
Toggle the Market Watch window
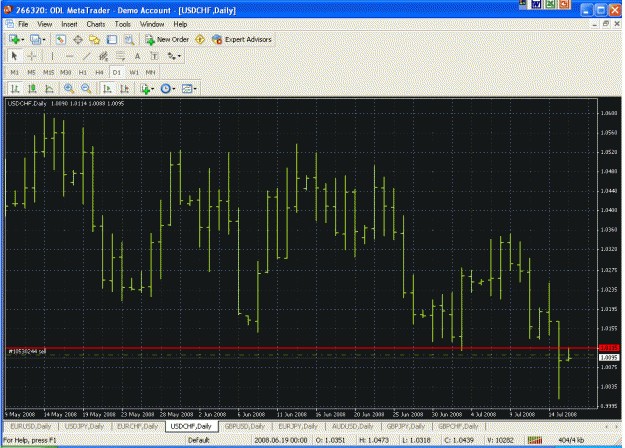tap(61, 39)
